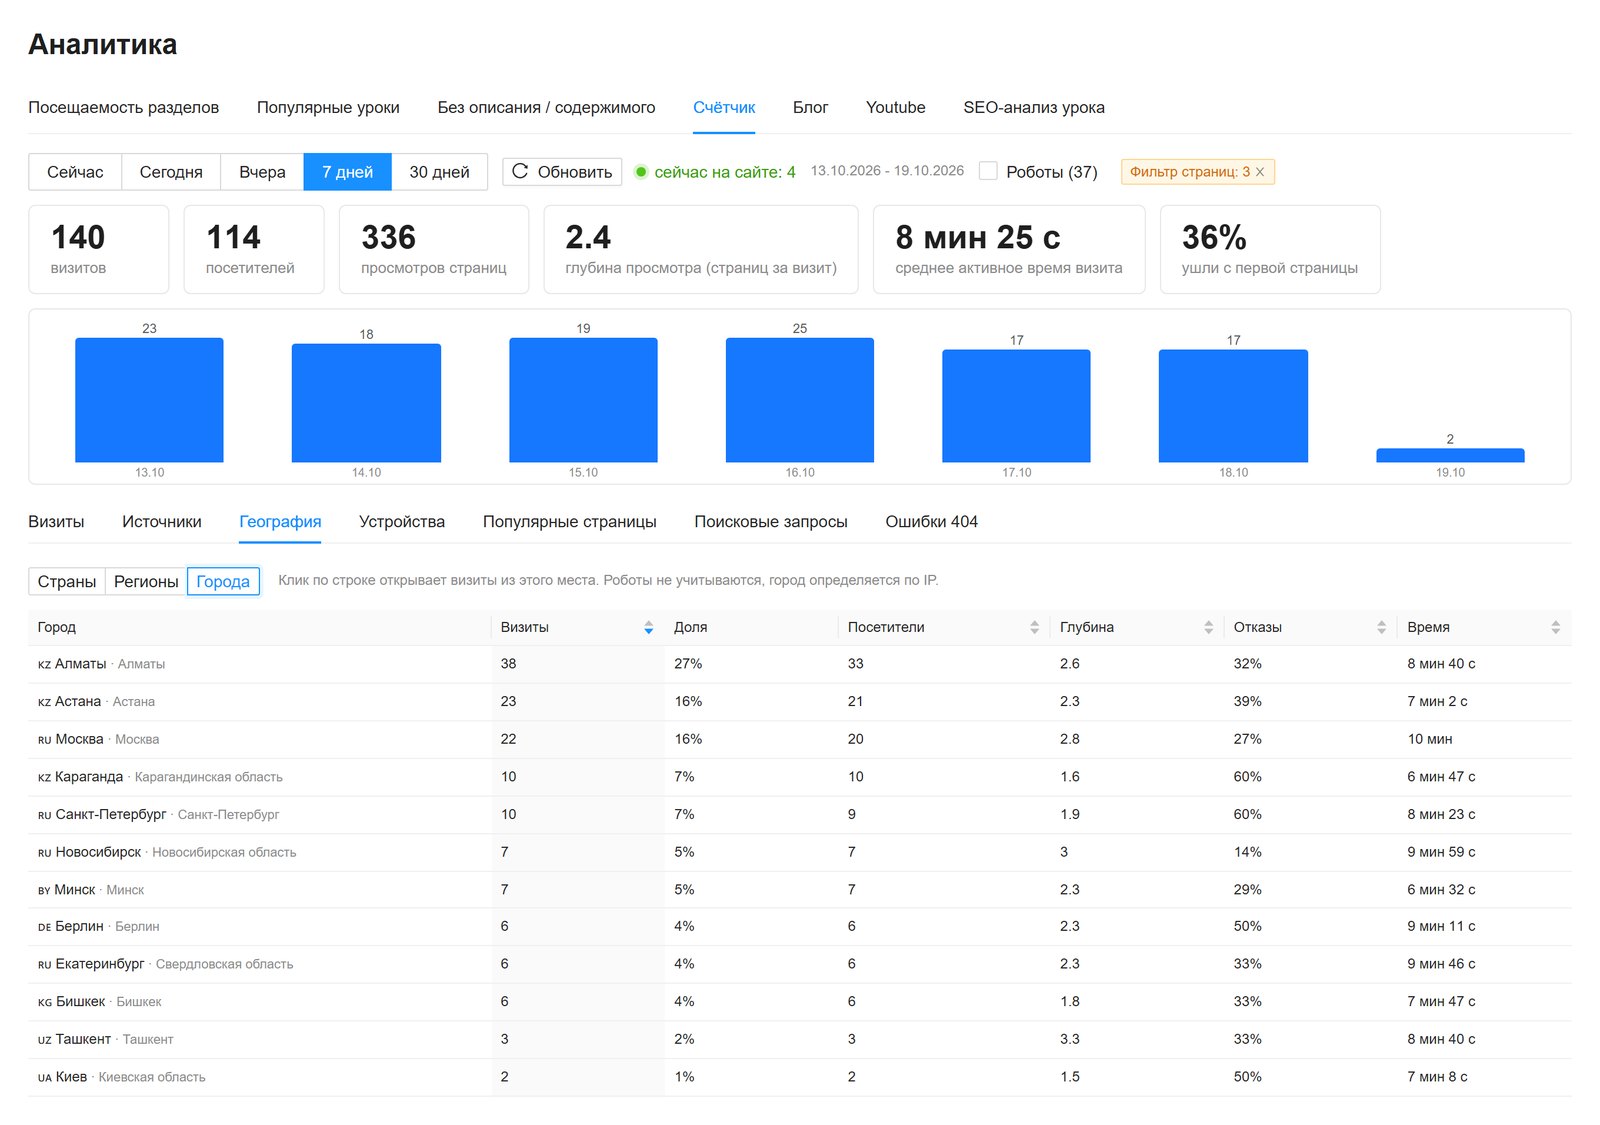Open the Ошибки 404 tab
The image size is (1600, 1125).
click(x=931, y=521)
